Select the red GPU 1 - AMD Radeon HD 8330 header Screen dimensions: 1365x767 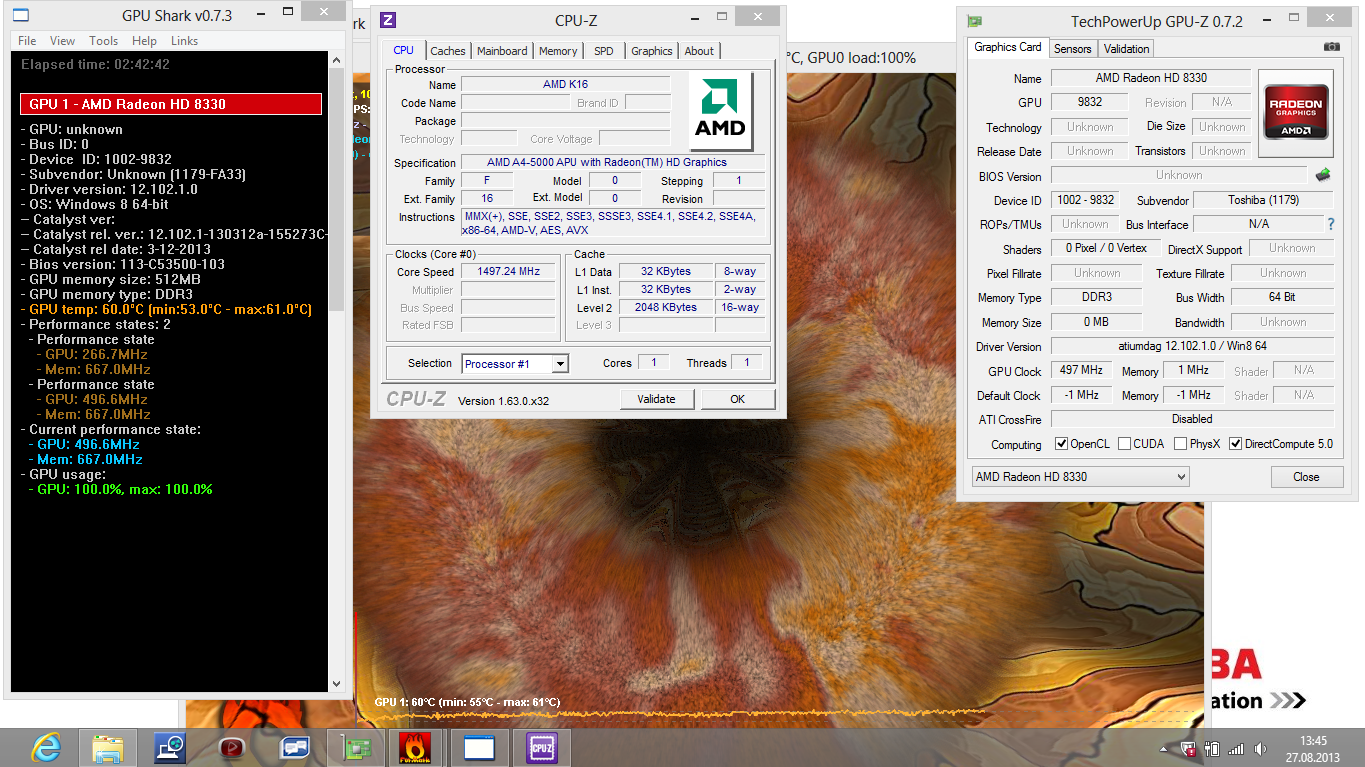click(x=171, y=104)
